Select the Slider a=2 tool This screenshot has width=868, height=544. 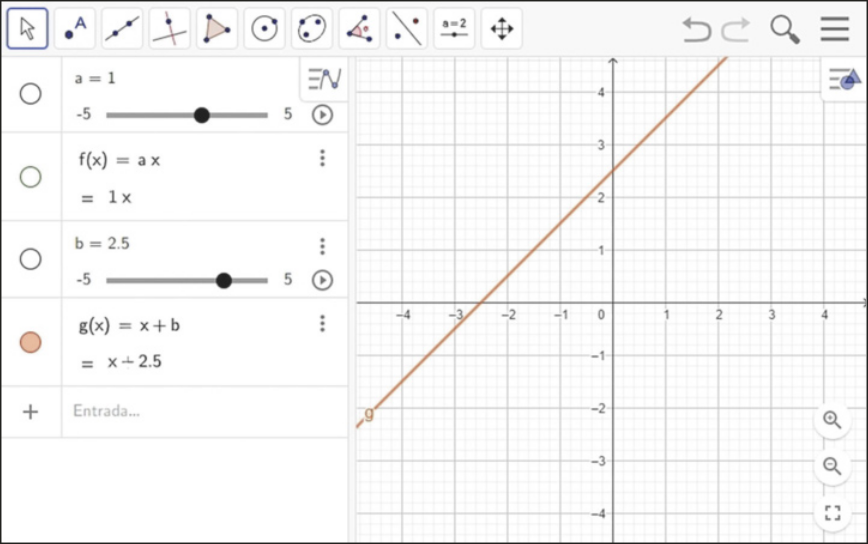tap(454, 28)
